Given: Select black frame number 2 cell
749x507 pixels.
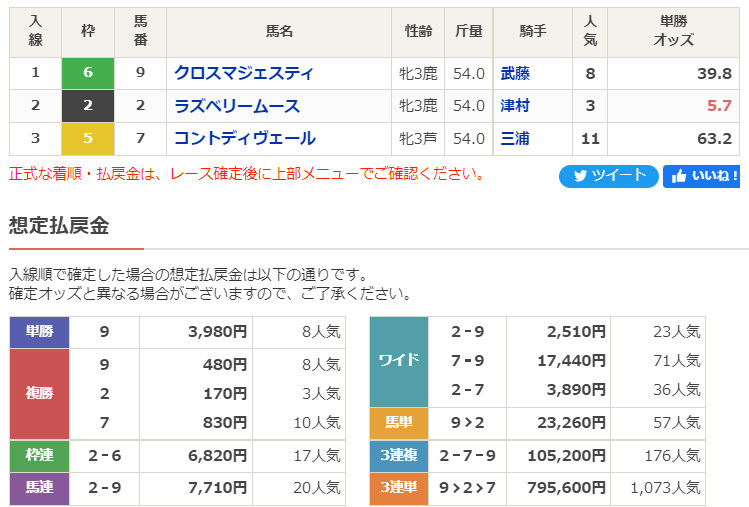Looking at the screenshot, I should (x=88, y=106).
